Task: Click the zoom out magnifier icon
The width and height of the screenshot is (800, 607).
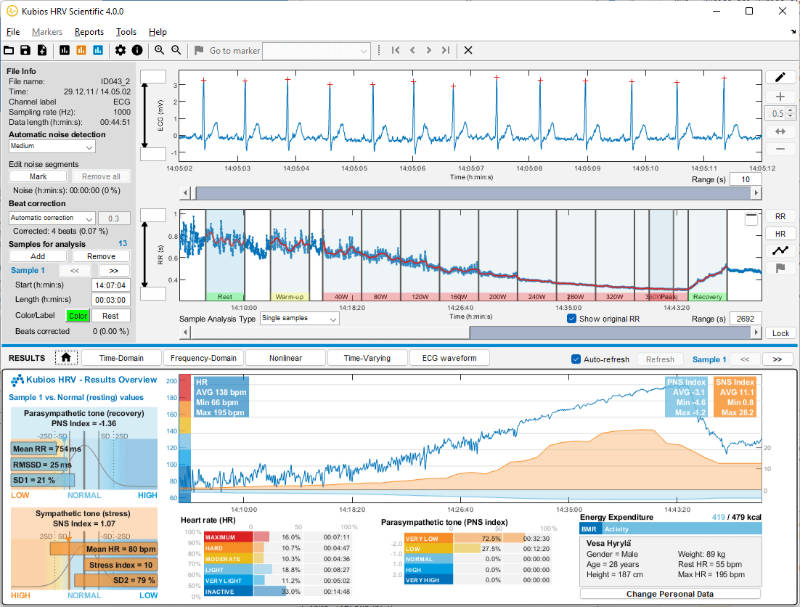Action: point(176,50)
